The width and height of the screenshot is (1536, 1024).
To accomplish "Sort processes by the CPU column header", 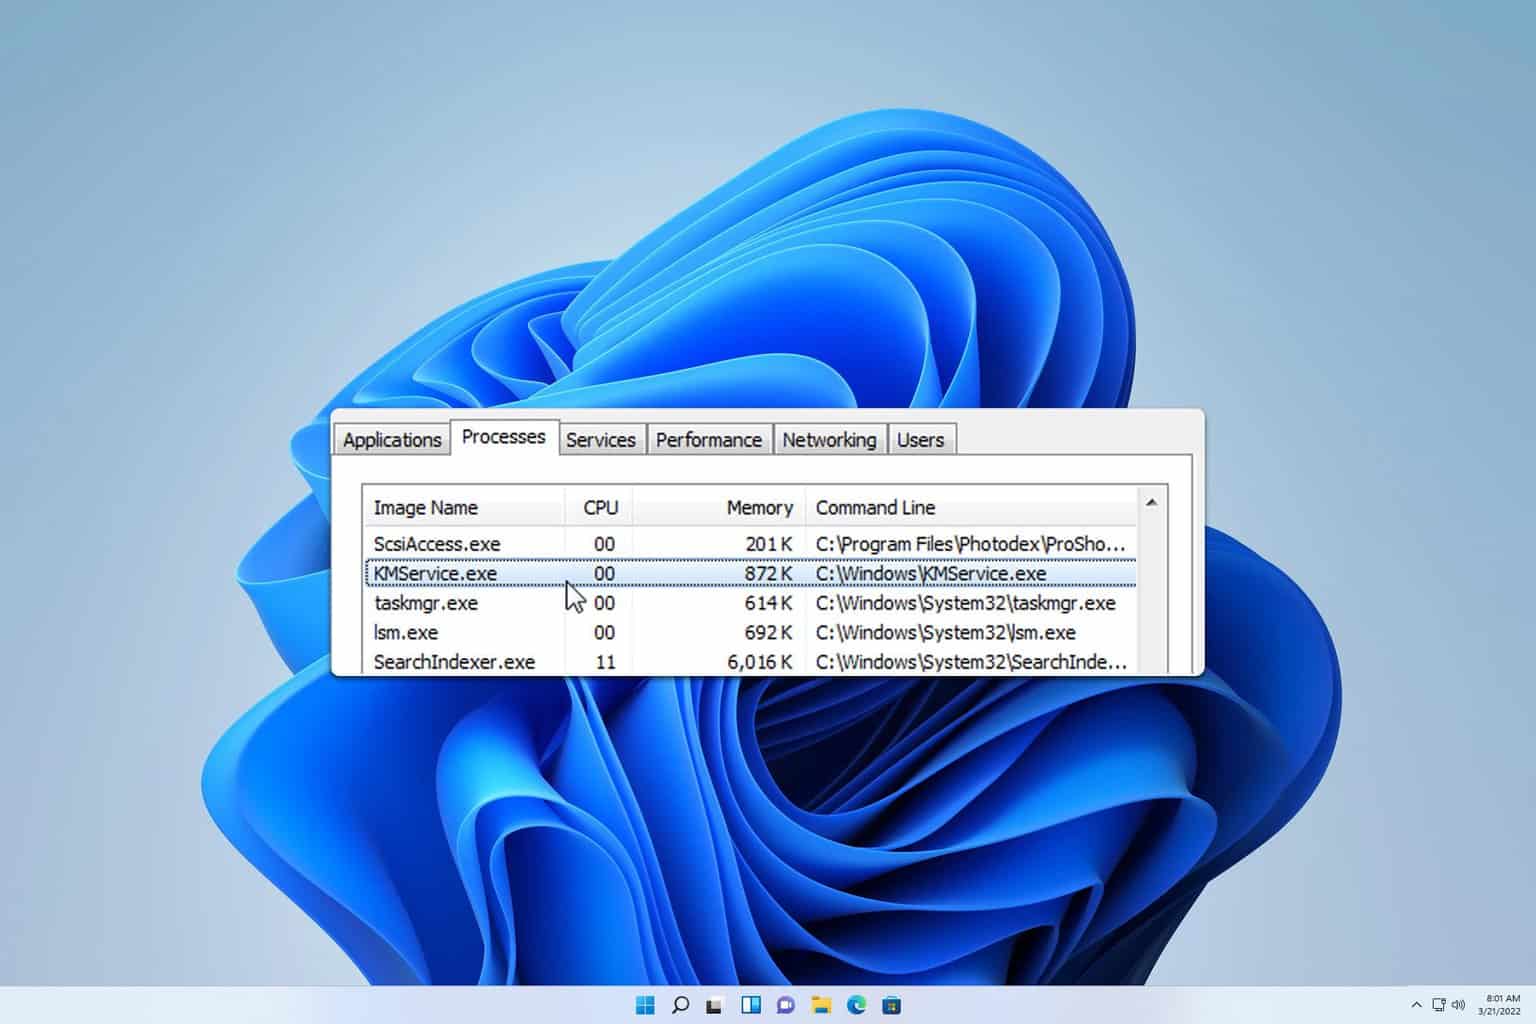I will coord(600,508).
